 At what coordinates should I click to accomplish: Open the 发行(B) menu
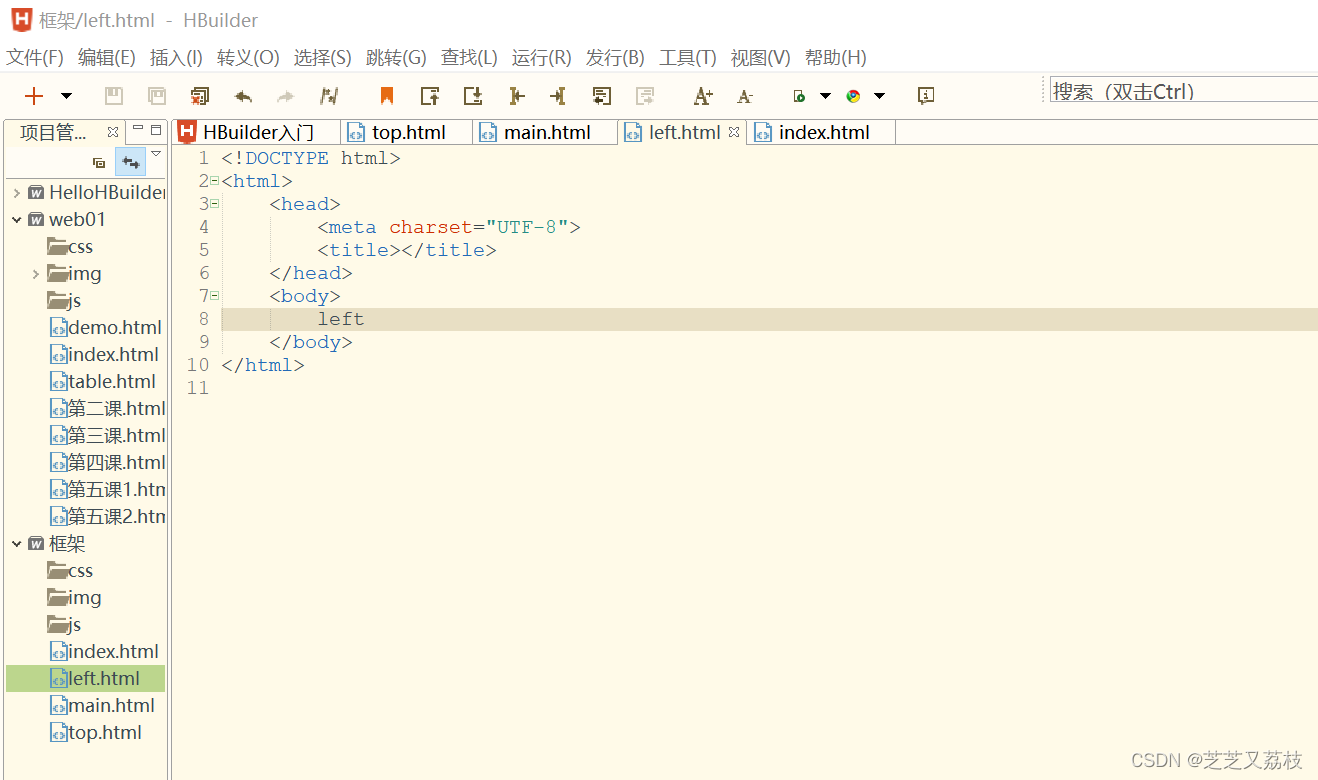615,58
